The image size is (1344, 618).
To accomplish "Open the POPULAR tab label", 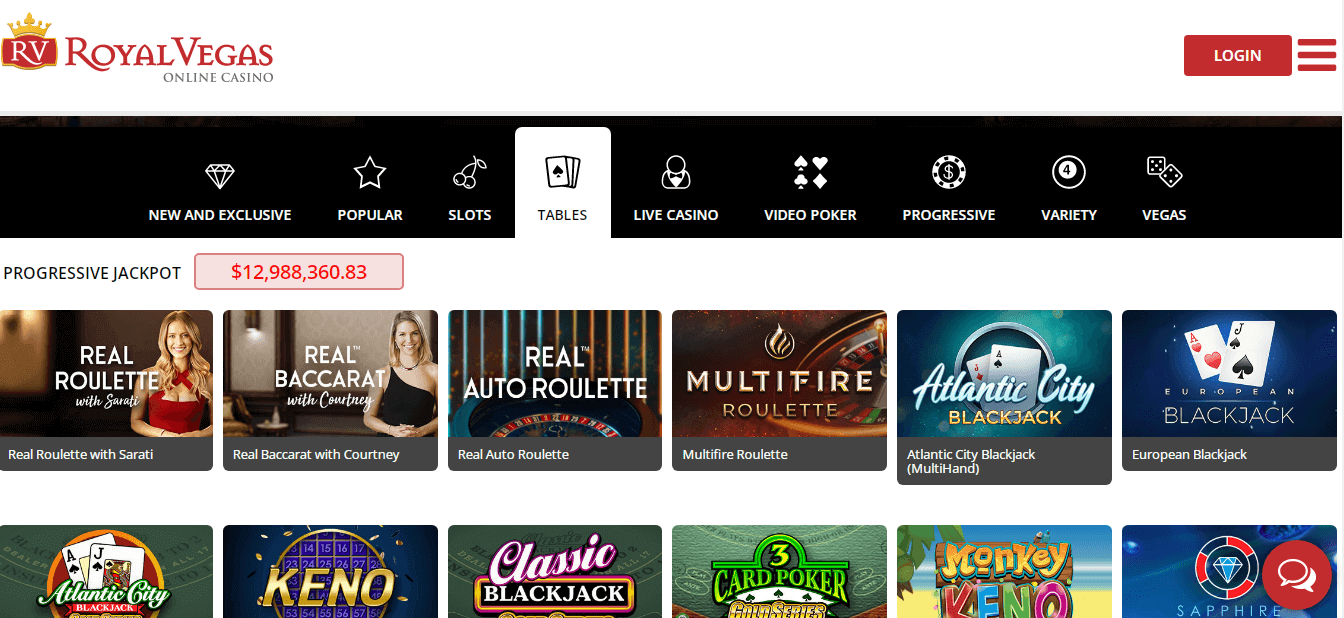I will coord(370,215).
